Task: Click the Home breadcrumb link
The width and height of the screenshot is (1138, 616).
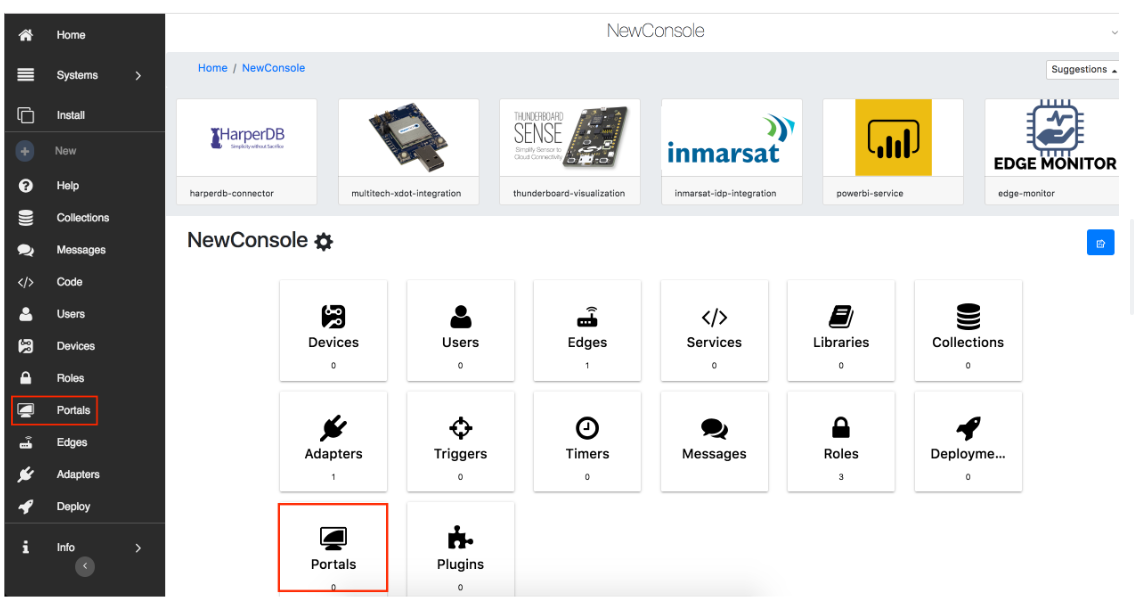Action: [212, 68]
